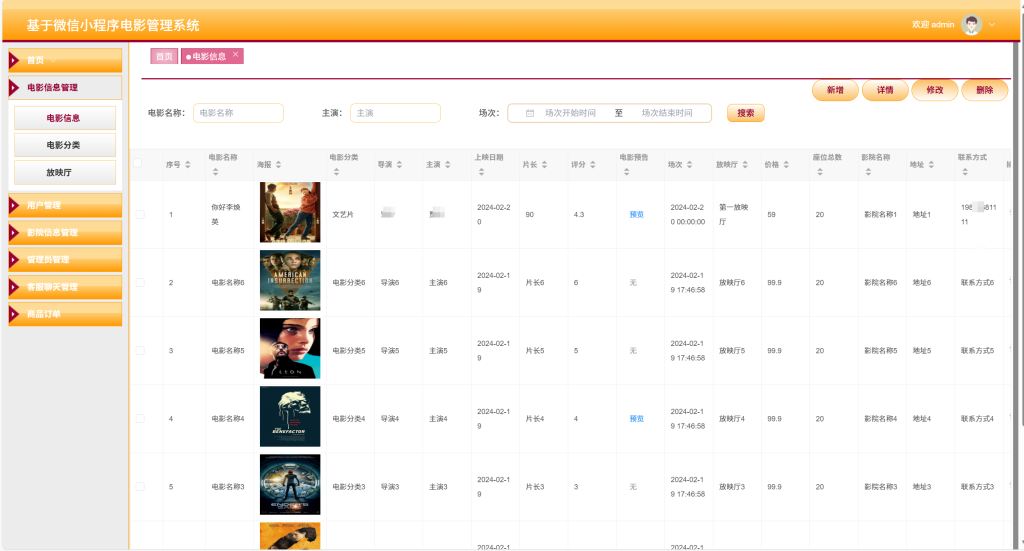Sort by 电影名称 column sort icon
The image size is (1024, 551).
pos(216,172)
